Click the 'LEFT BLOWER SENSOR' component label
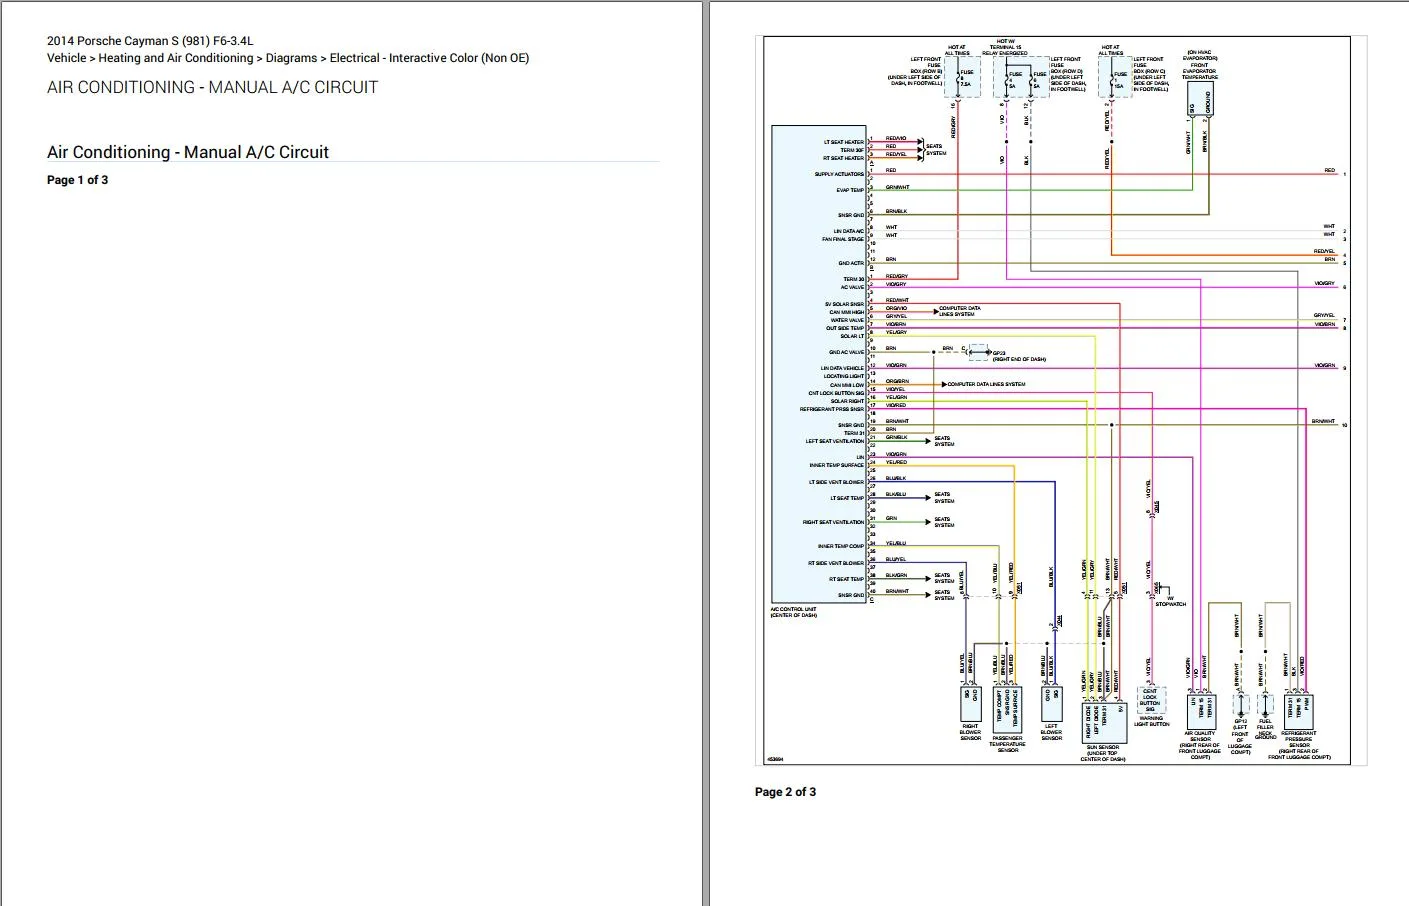 point(1052,732)
